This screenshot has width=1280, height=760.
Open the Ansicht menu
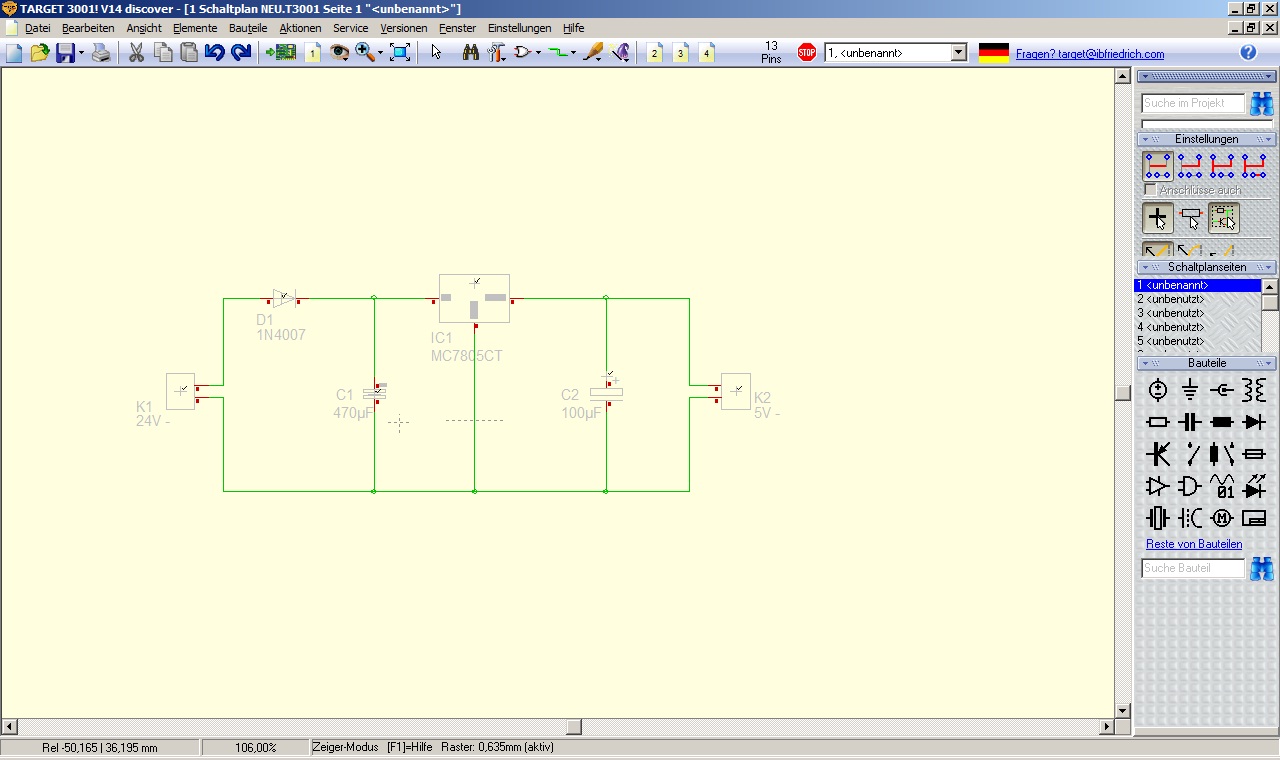[144, 28]
